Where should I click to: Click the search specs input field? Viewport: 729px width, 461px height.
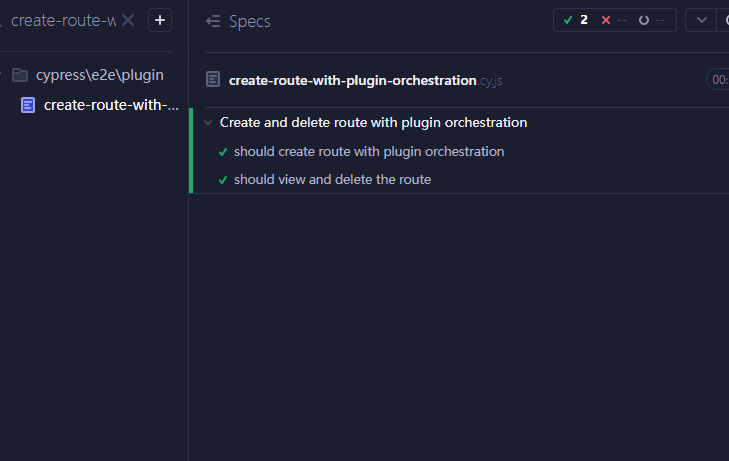tap(62, 20)
